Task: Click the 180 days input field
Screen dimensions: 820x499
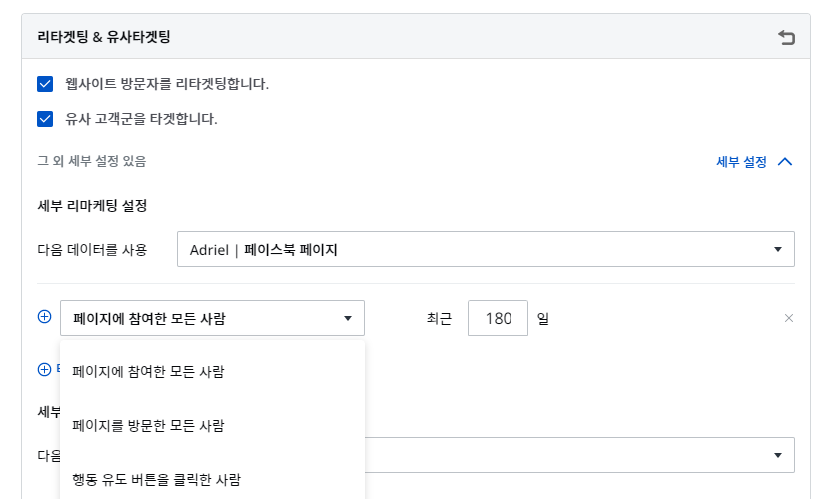Action: (x=497, y=319)
